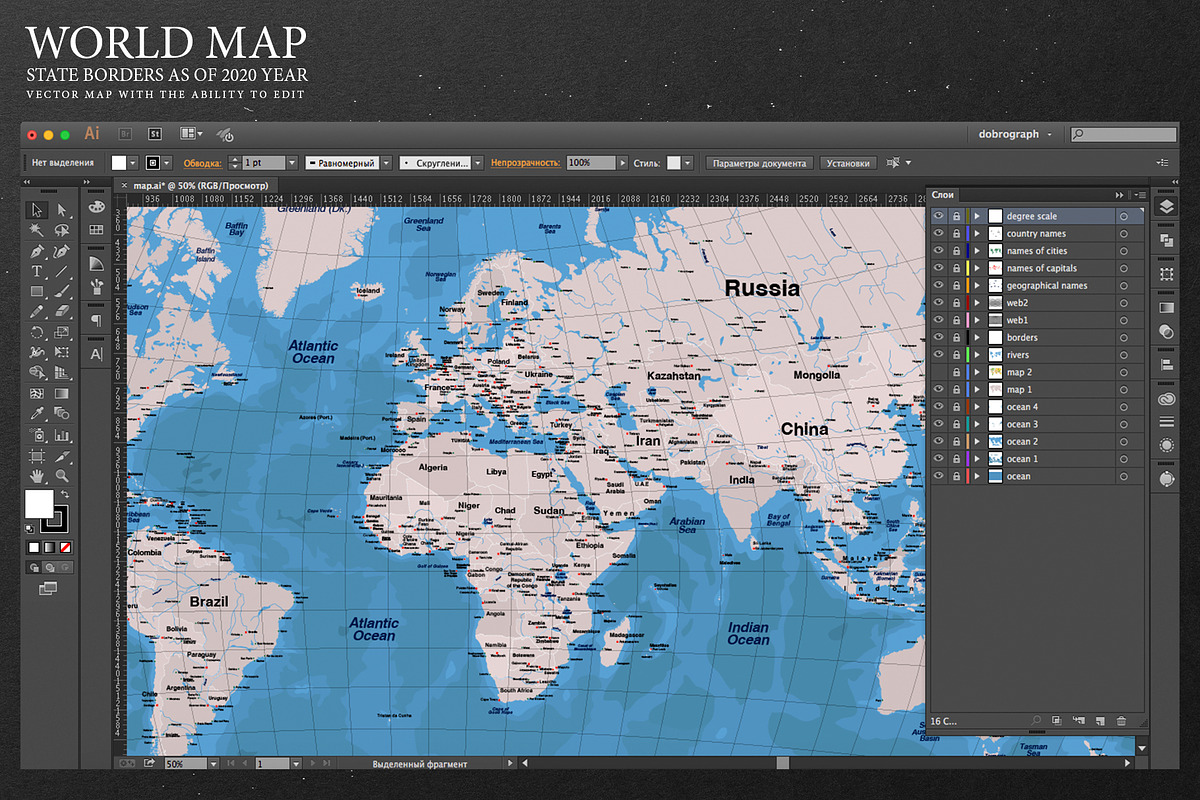
Task: Select the Pencil tool
Action: [x=36, y=312]
